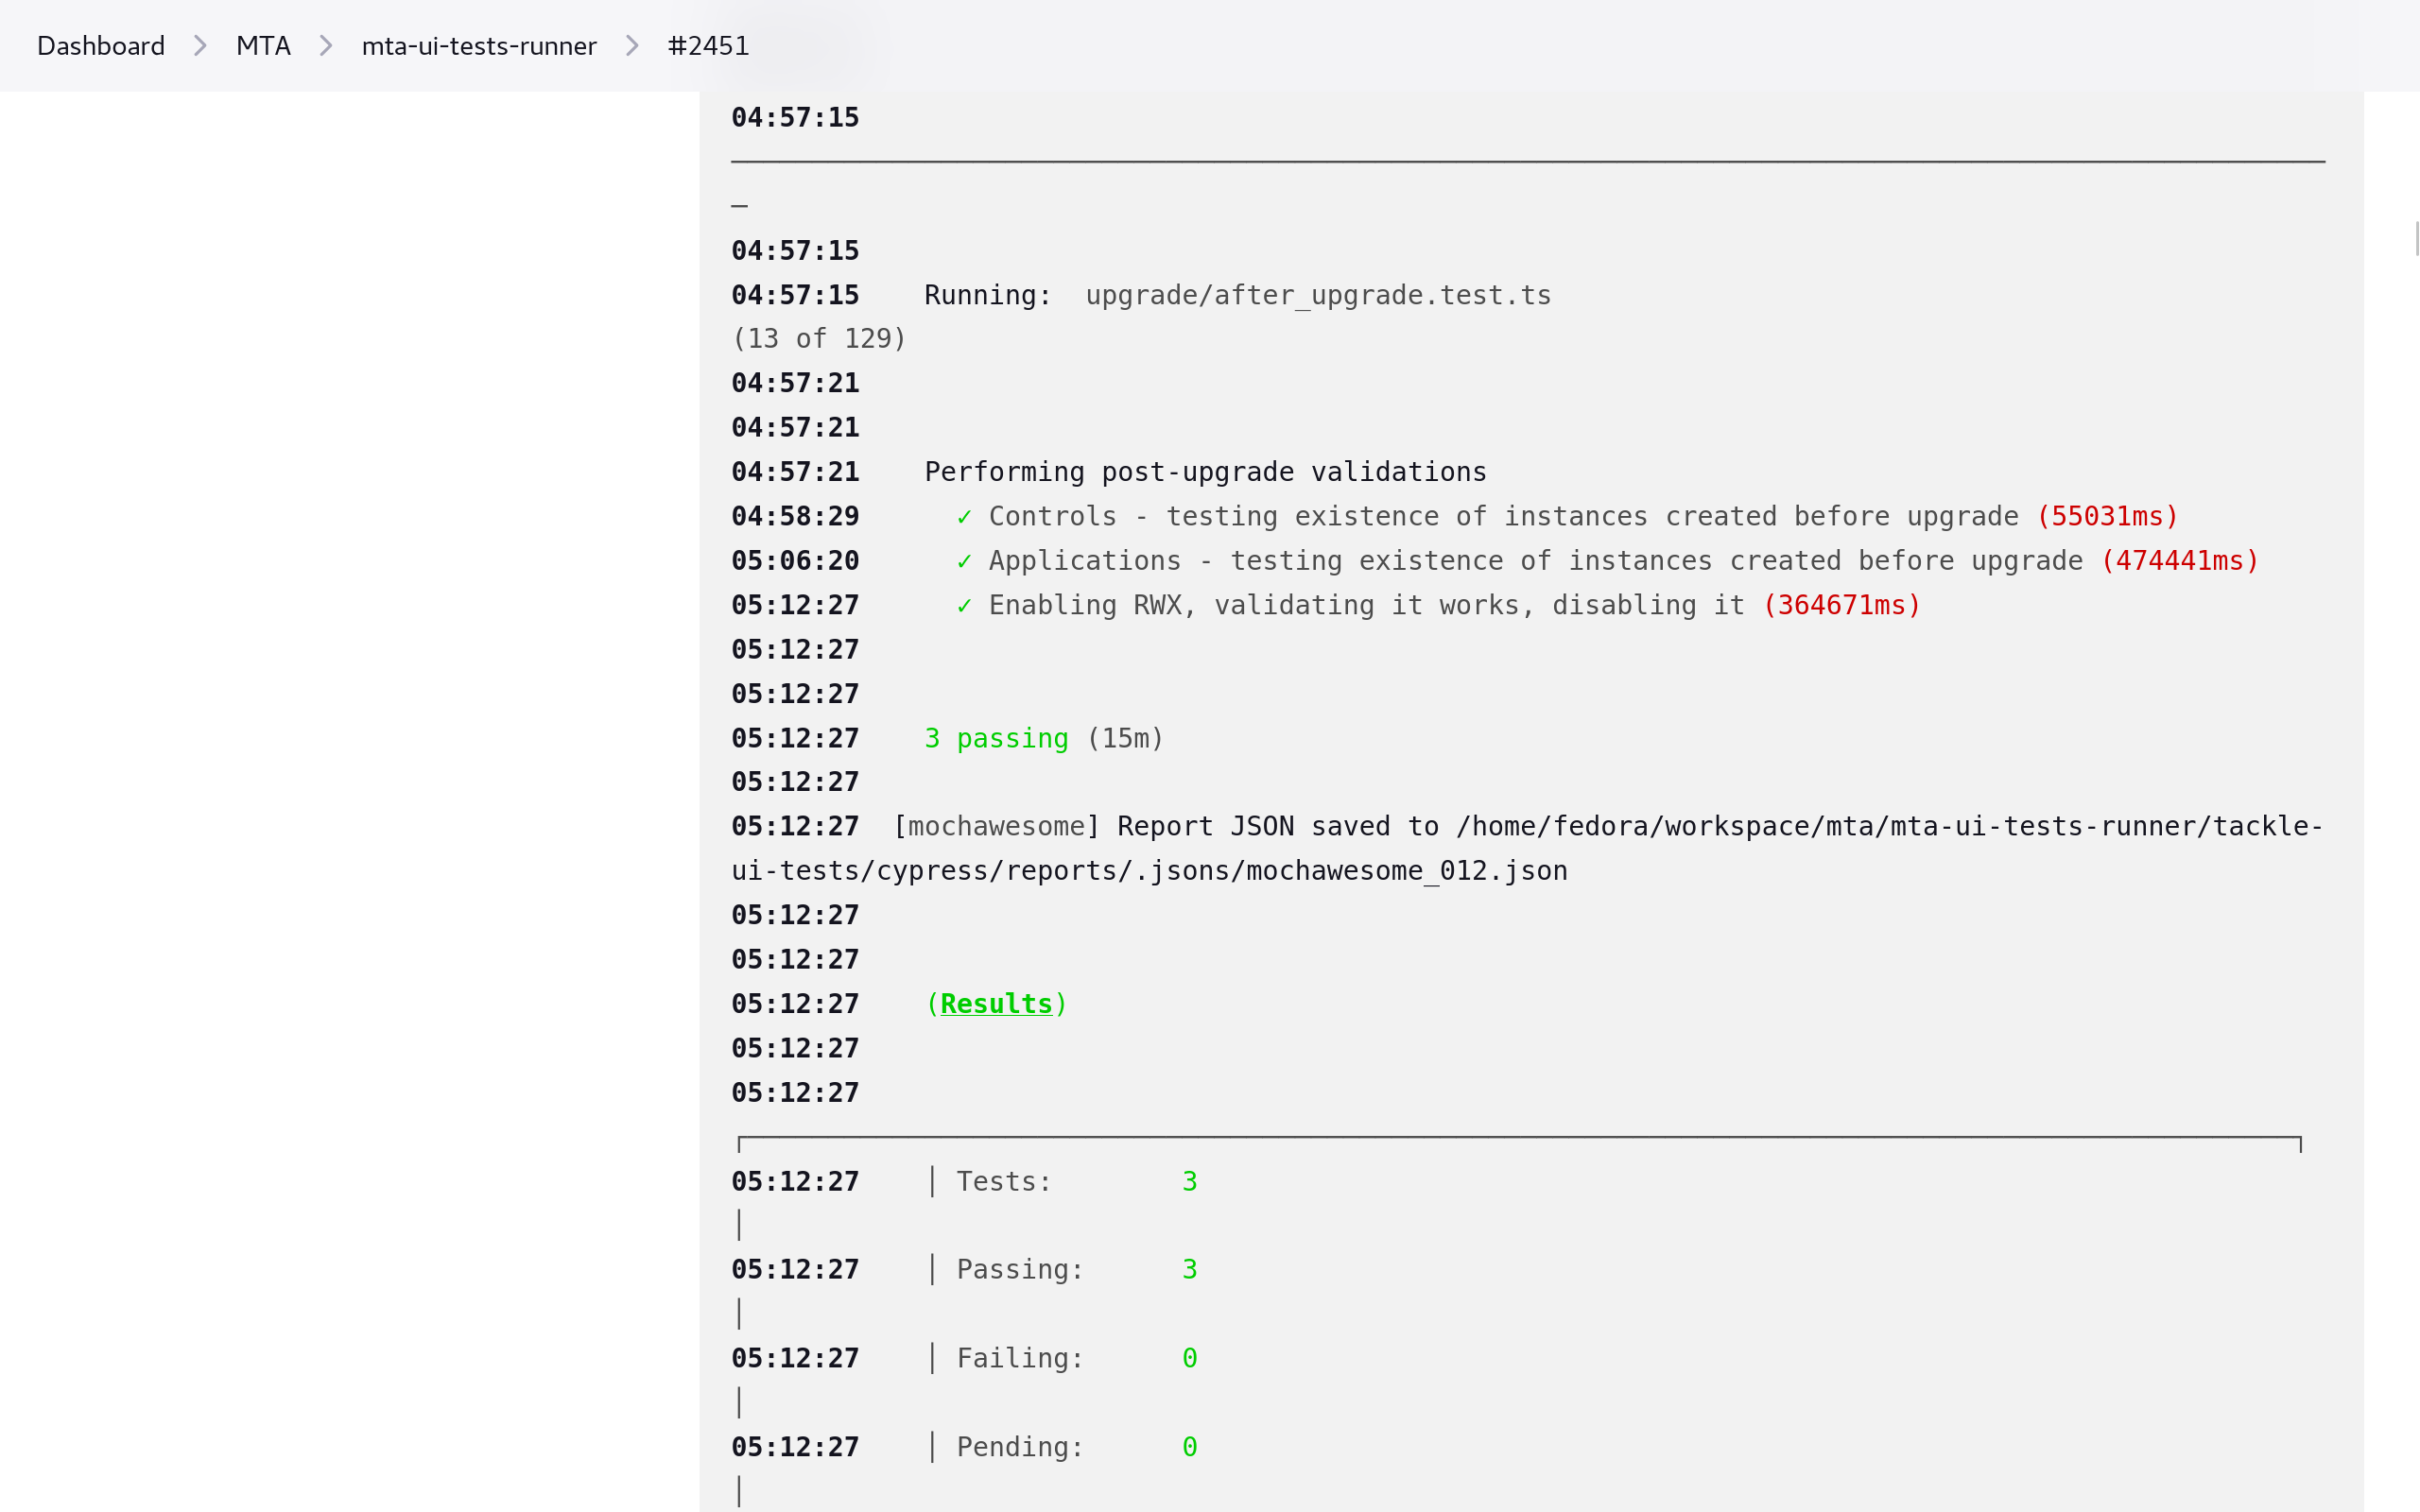Screen dimensions: 2420x1512
Task: Click the Dashboard breadcrumb link
Action: (100, 46)
